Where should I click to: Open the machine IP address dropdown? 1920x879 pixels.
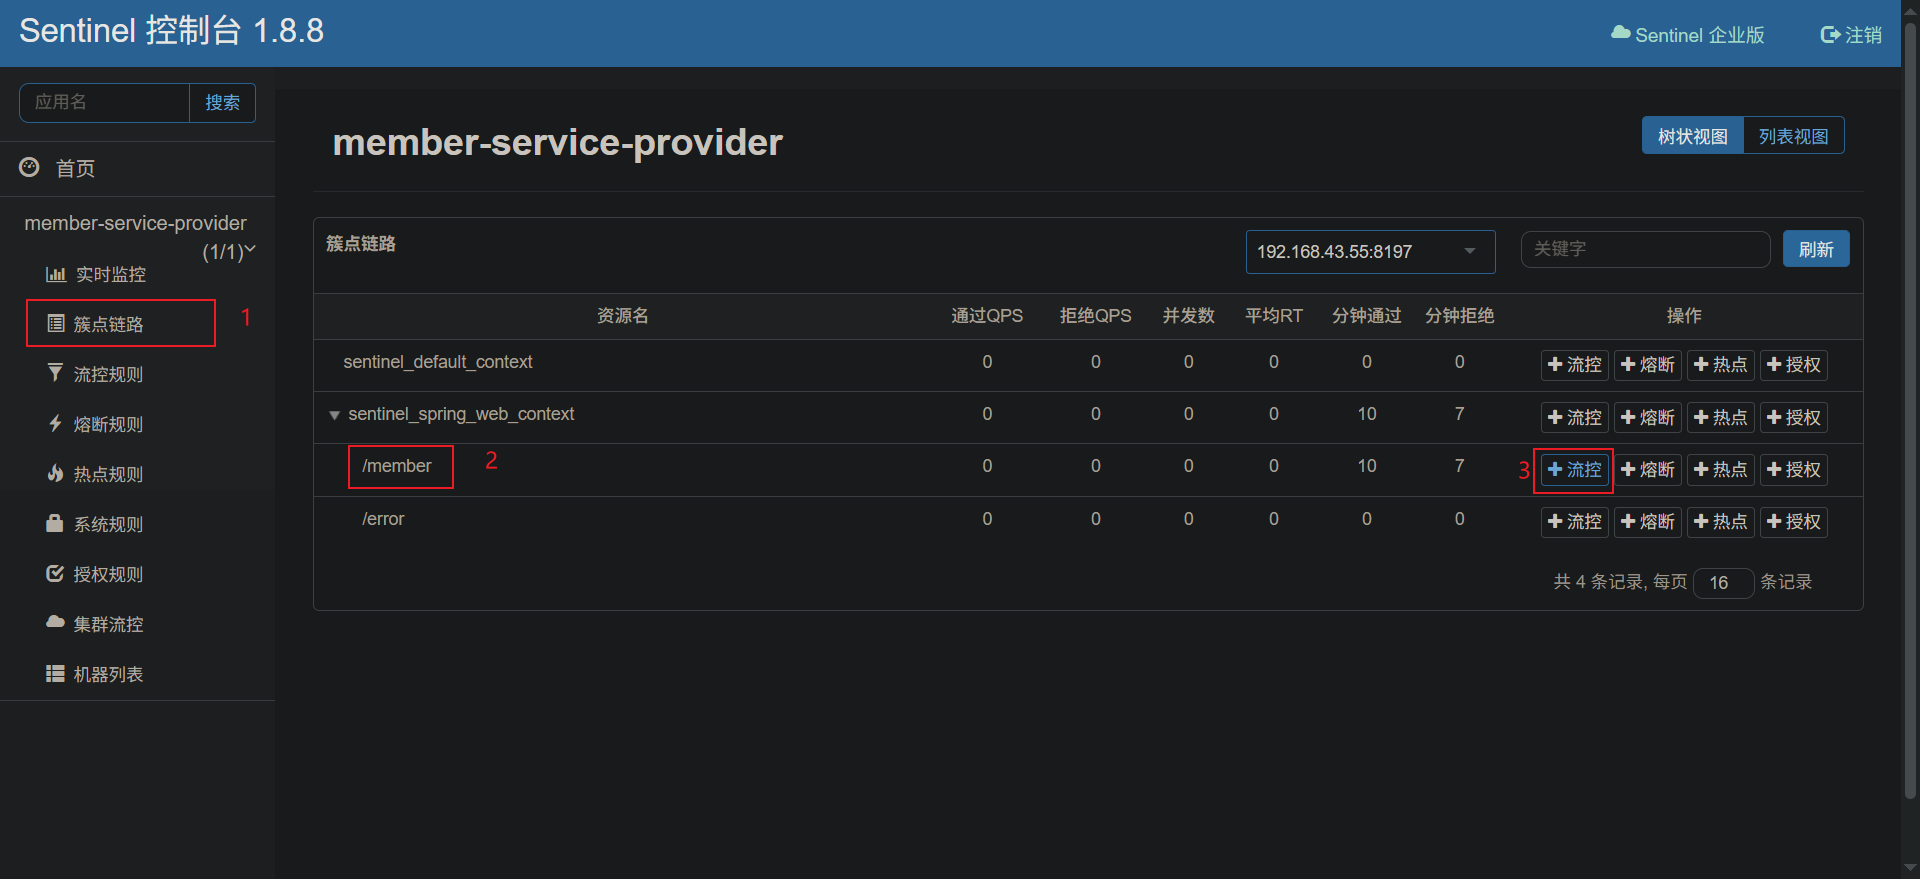[x=1369, y=252]
